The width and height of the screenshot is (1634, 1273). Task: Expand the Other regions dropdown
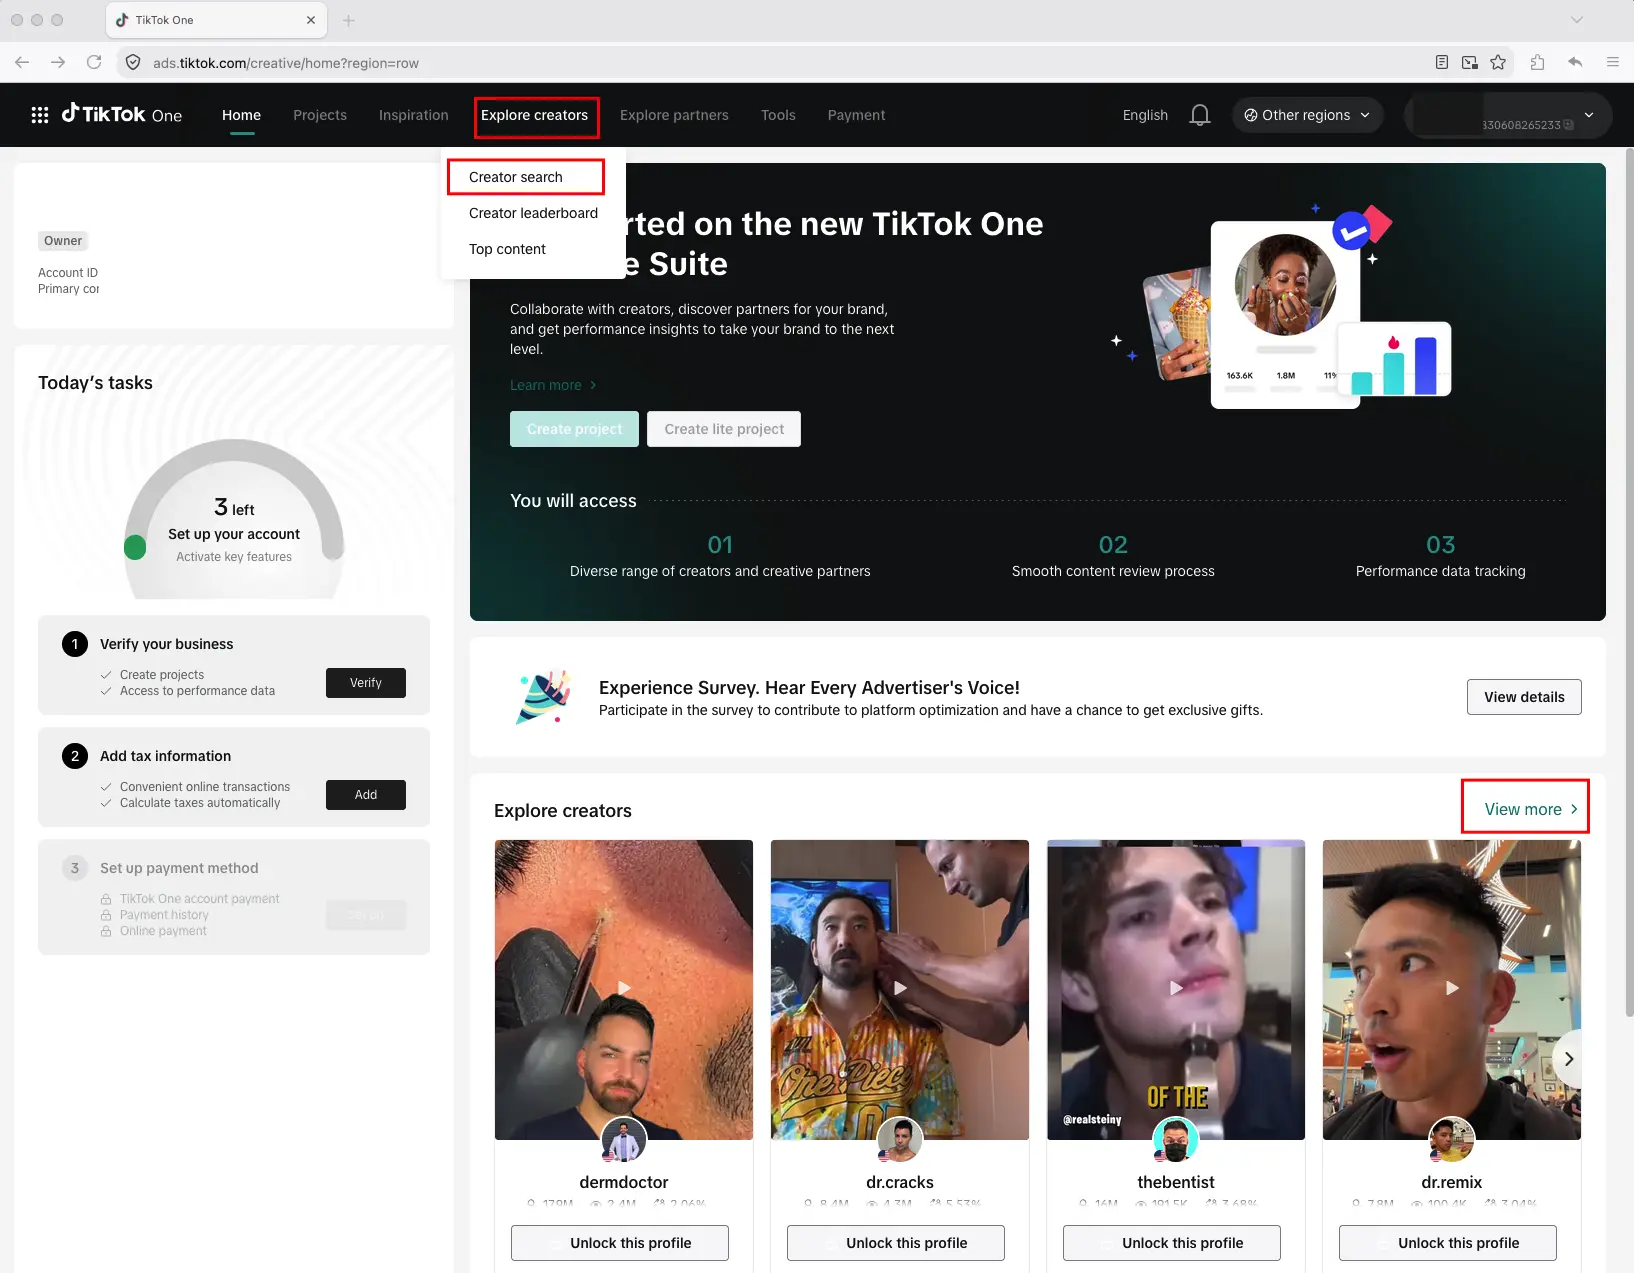pos(1307,115)
